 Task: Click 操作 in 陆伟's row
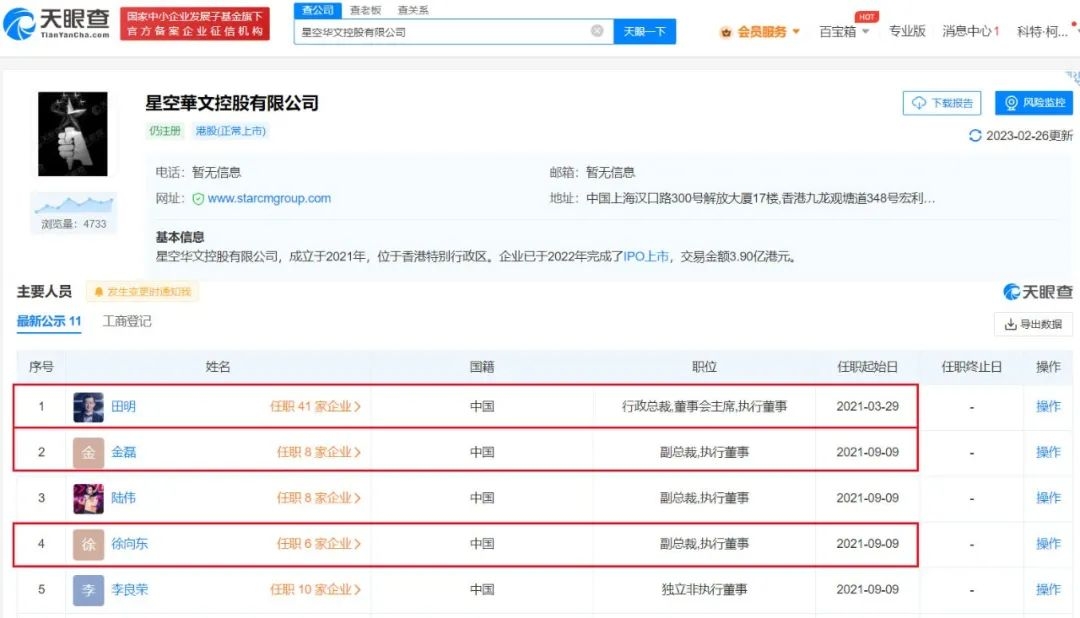[x=1048, y=497]
